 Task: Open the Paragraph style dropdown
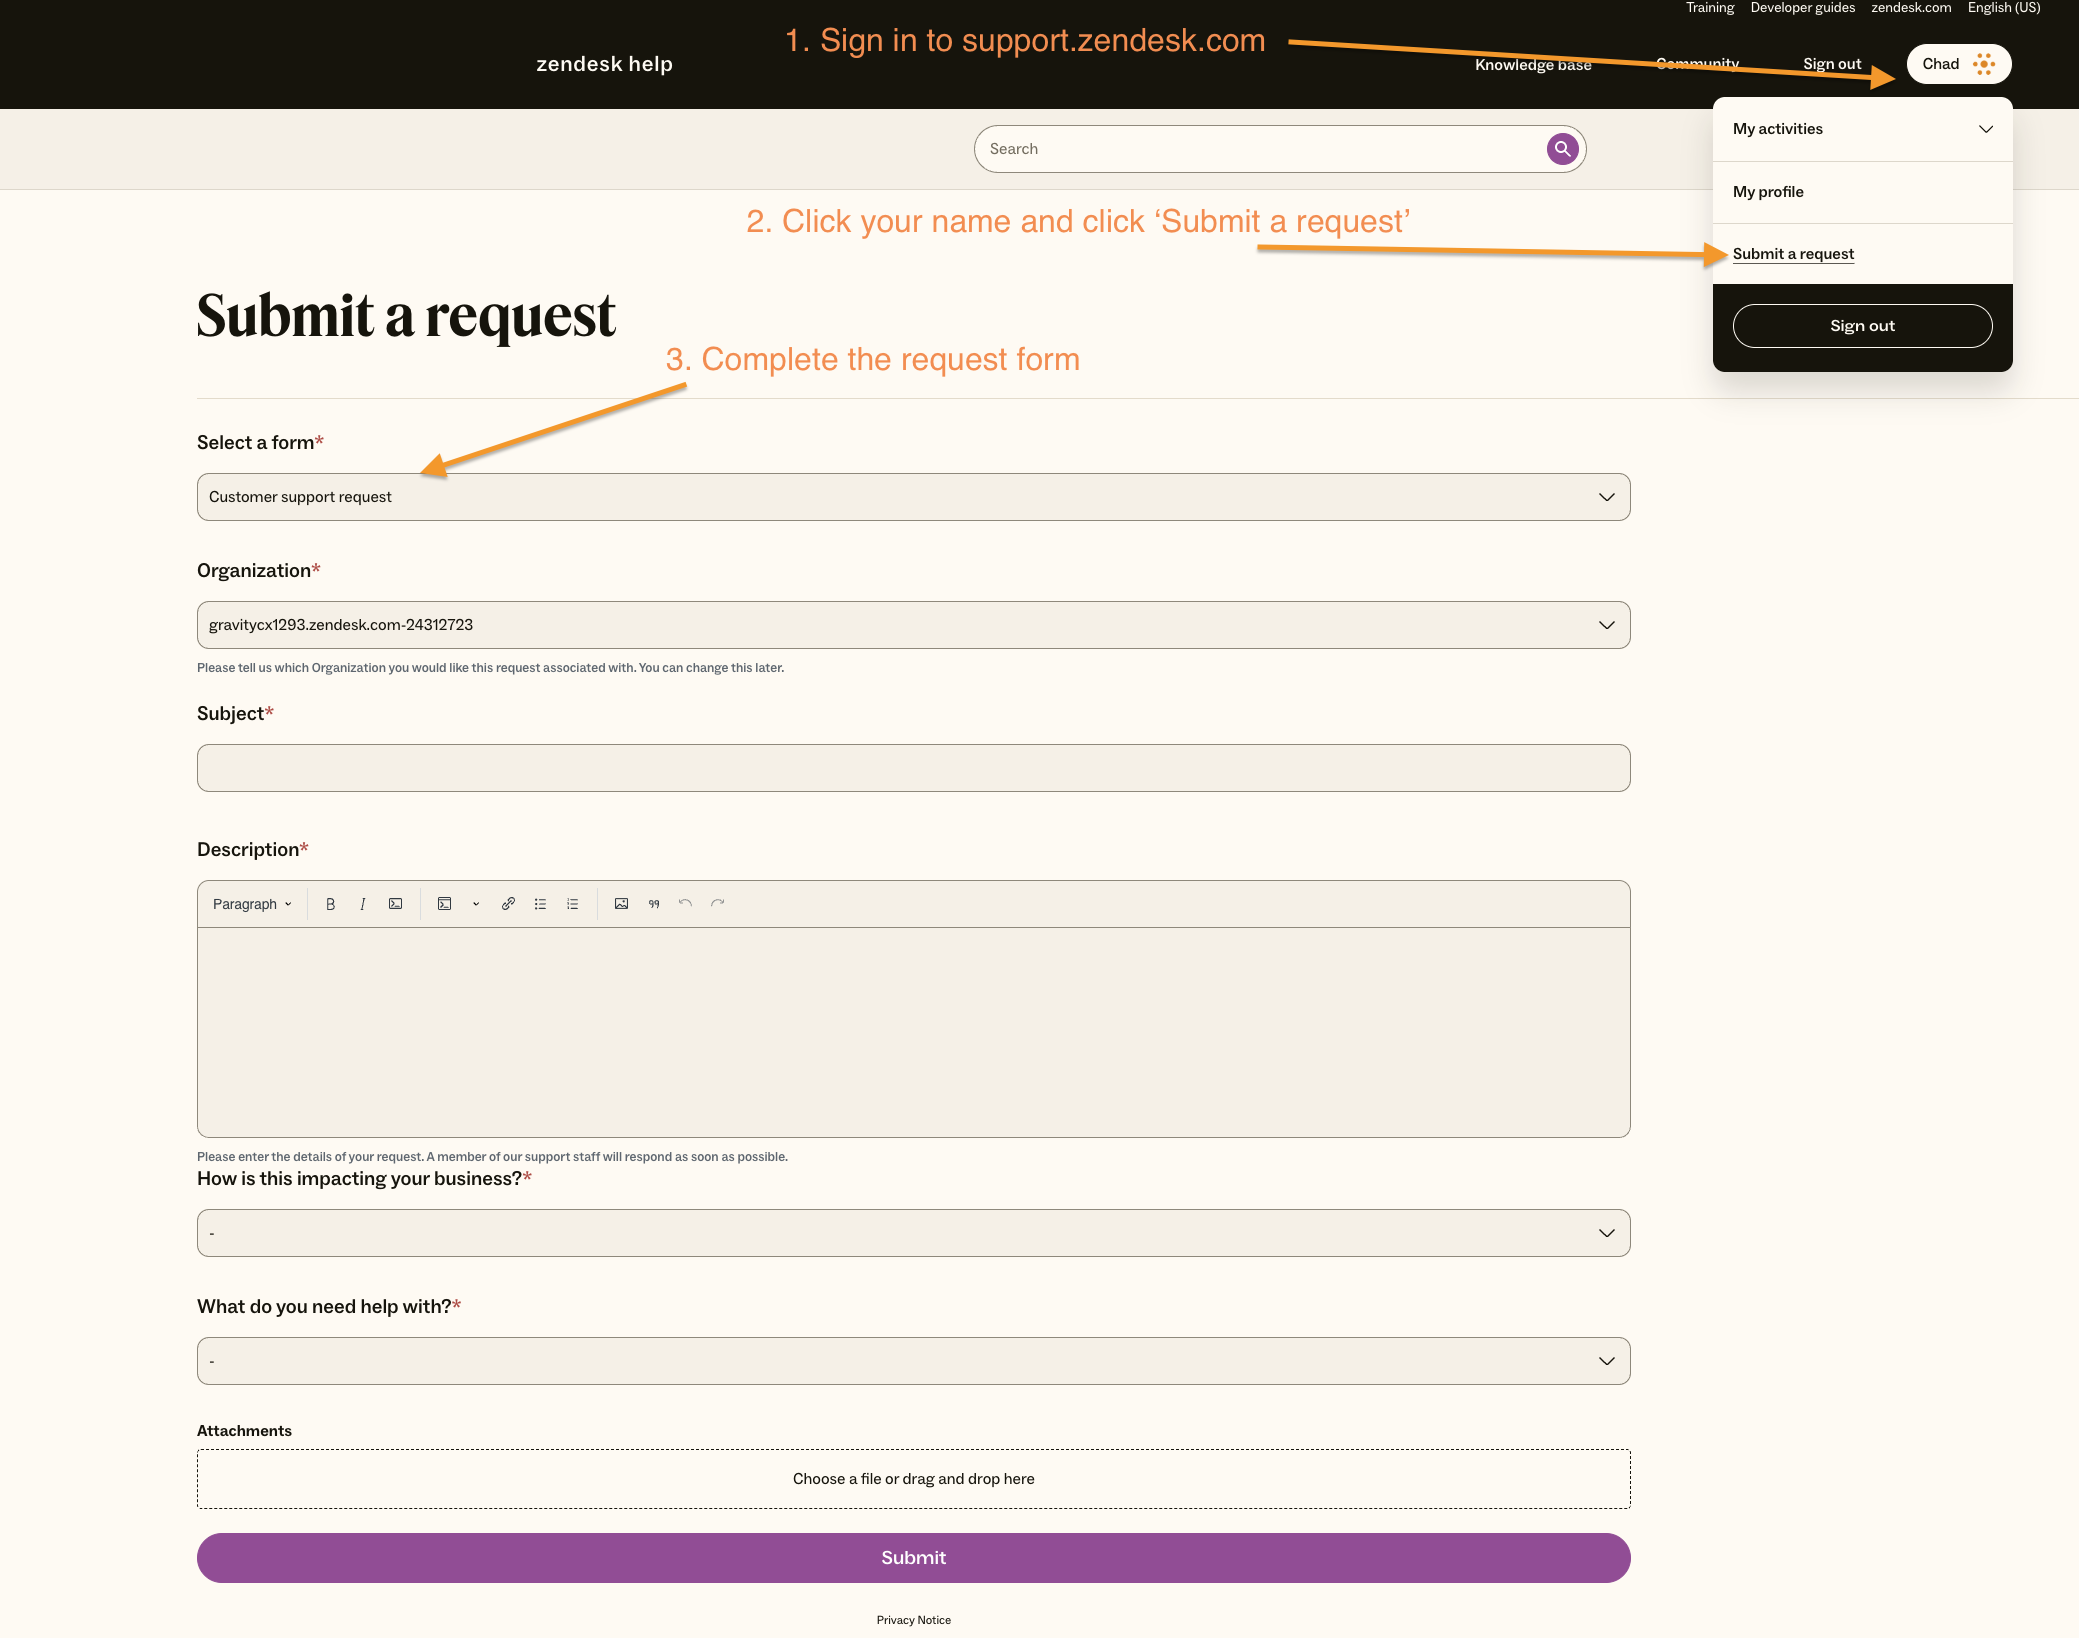pyautogui.click(x=252, y=904)
